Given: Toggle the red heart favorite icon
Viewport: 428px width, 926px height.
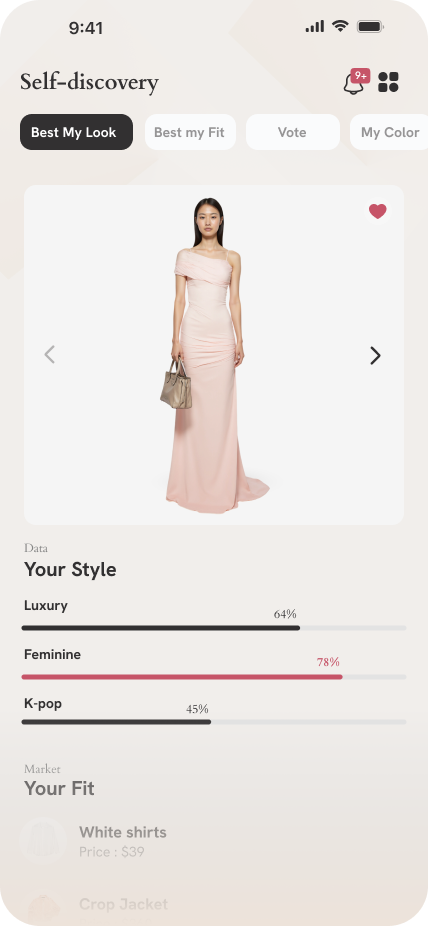Looking at the screenshot, I should (x=378, y=211).
